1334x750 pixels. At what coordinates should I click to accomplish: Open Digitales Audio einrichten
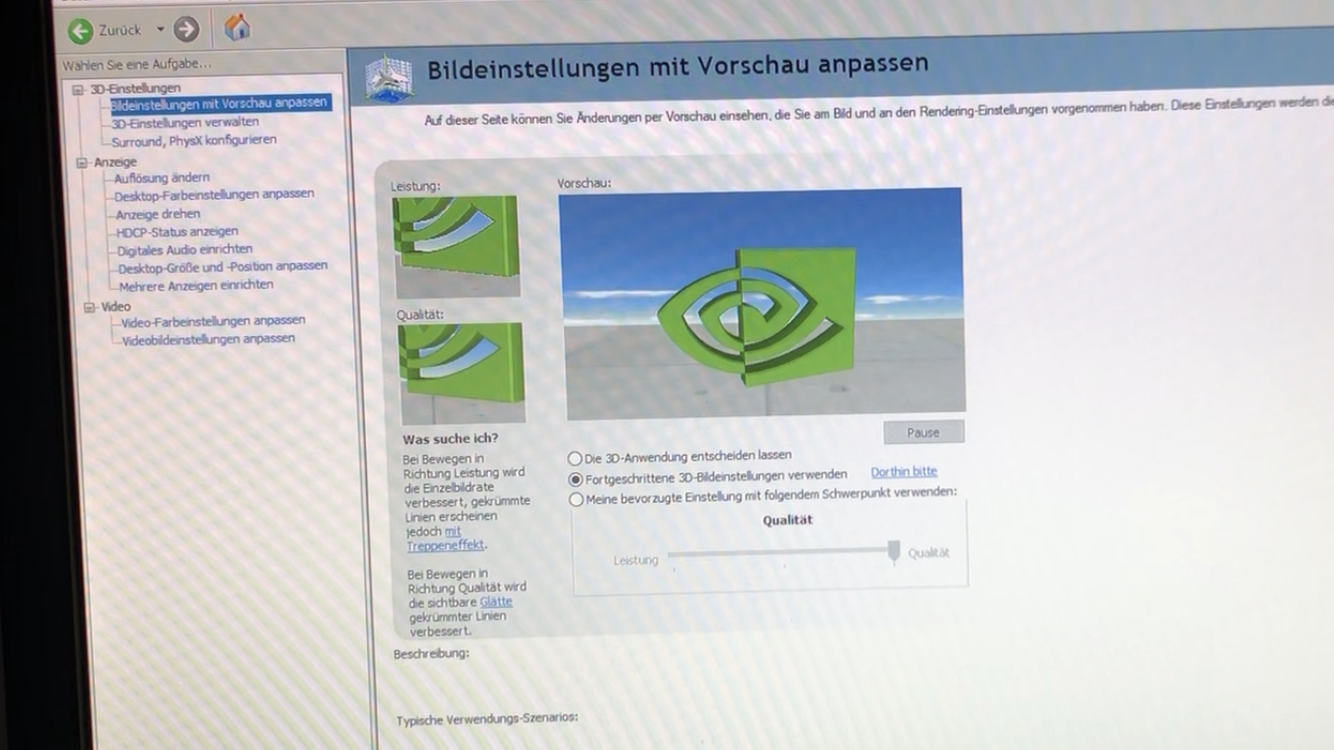185,250
